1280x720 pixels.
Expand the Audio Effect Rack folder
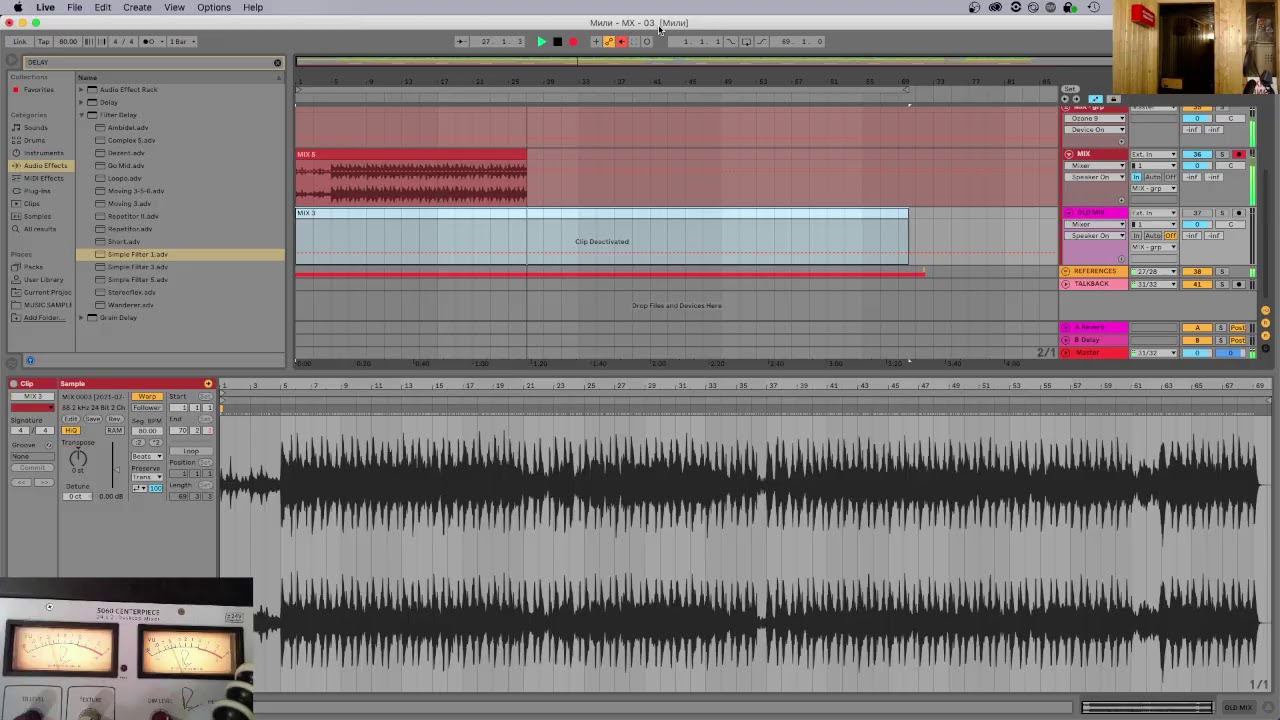pyautogui.click(x=81, y=89)
